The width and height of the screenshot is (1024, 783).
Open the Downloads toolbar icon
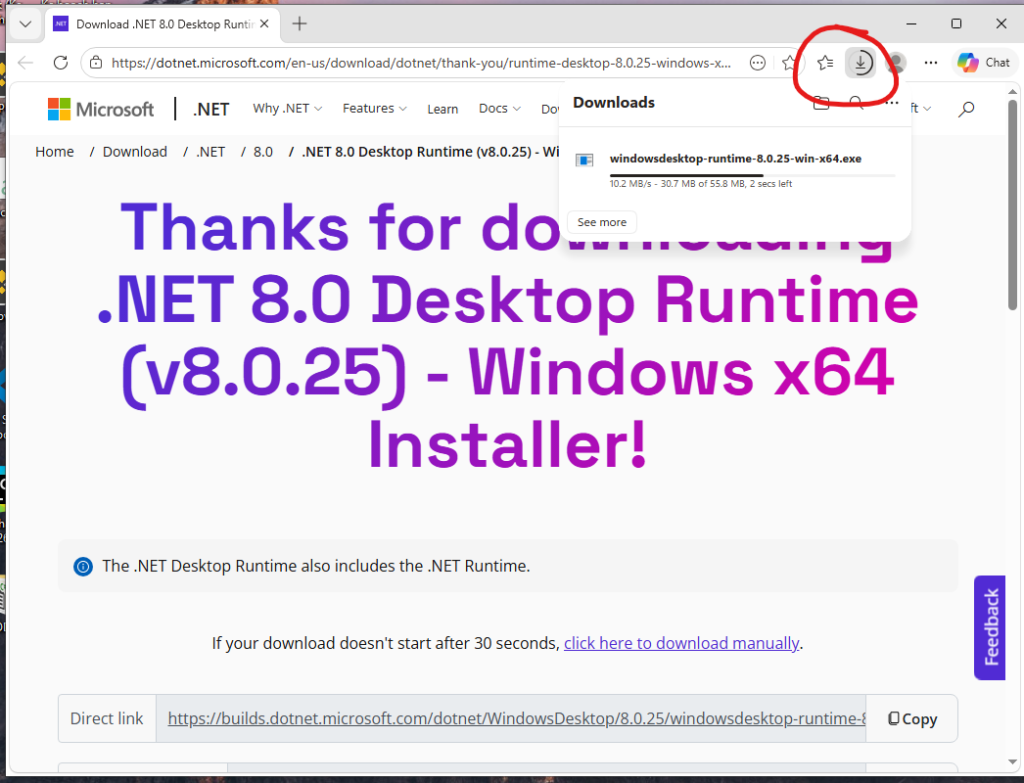(x=860, y=63)
